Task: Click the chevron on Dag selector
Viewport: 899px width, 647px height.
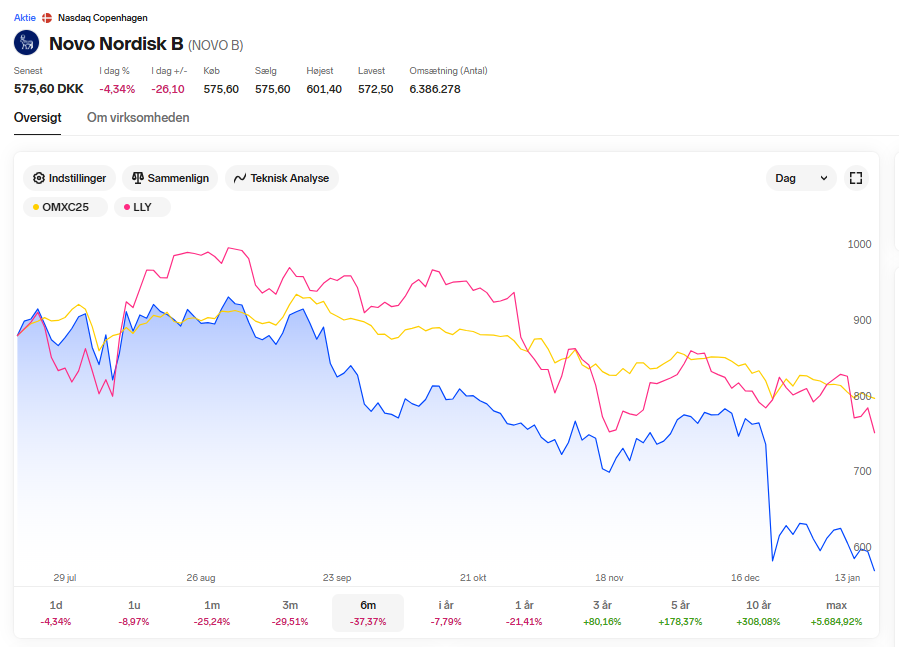Action: (824, 178)
